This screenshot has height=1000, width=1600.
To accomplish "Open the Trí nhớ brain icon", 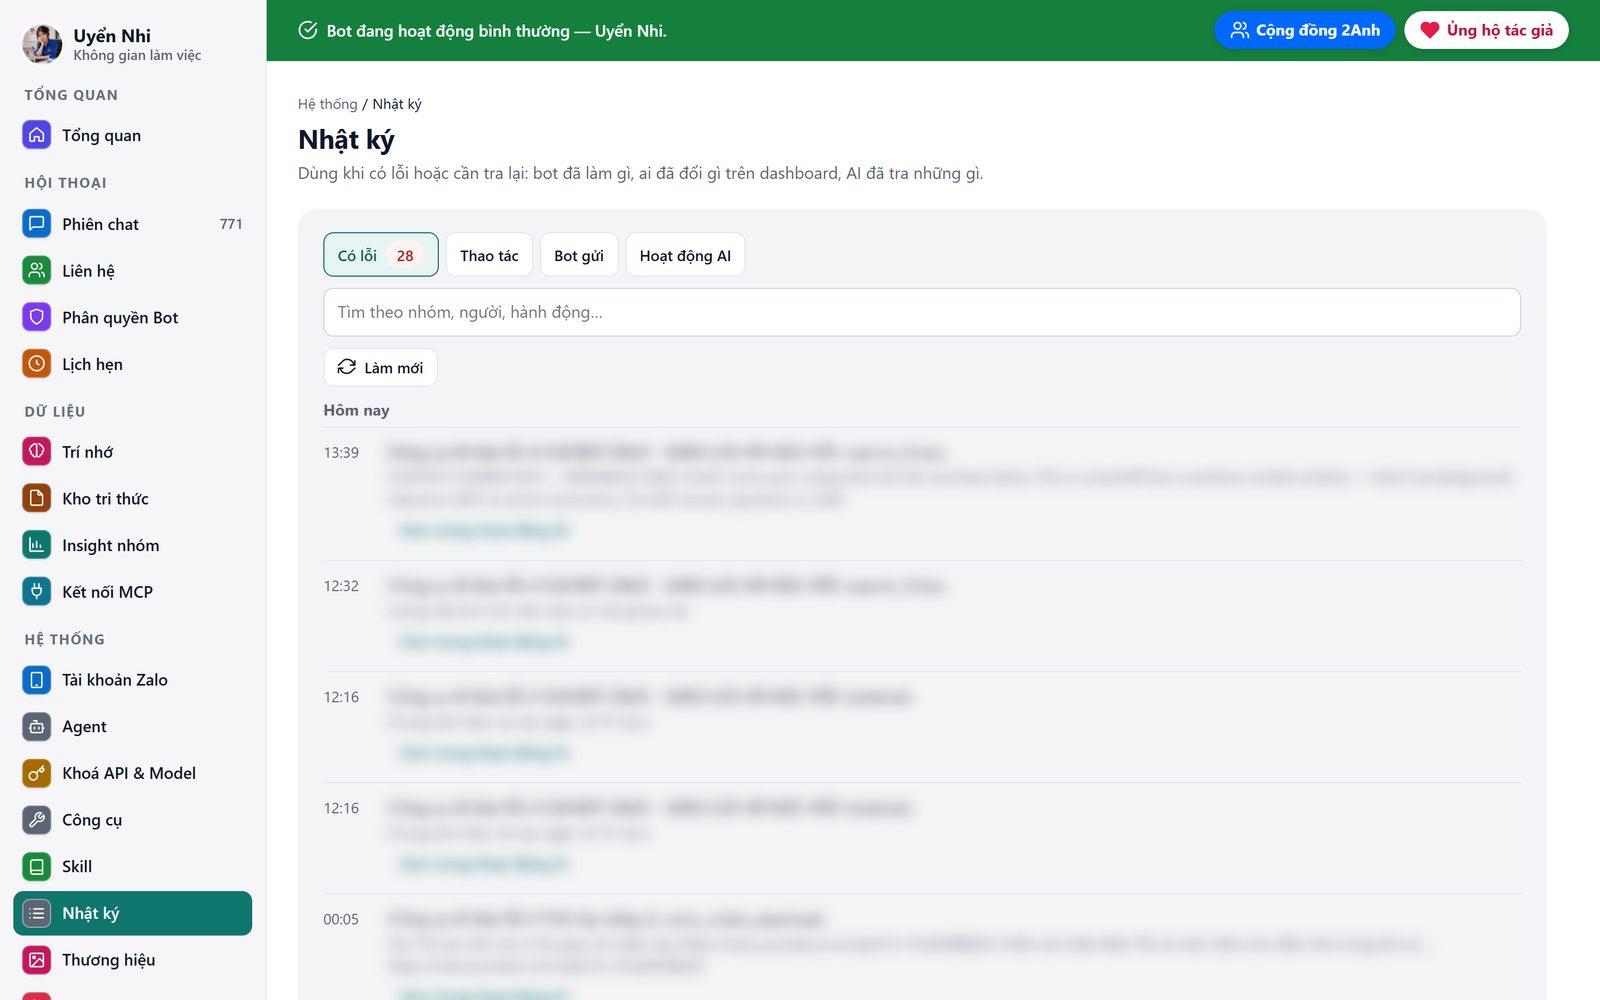I will (37, 452).
